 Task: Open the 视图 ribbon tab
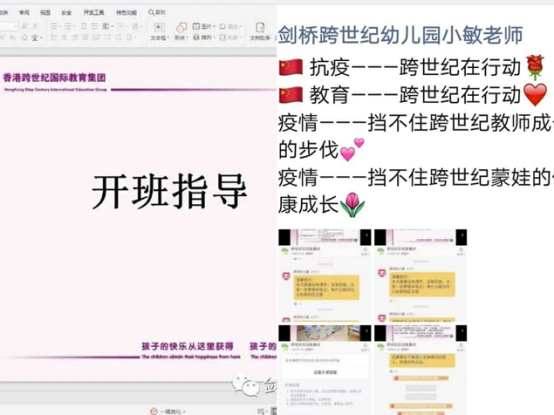tap(45, 12)
